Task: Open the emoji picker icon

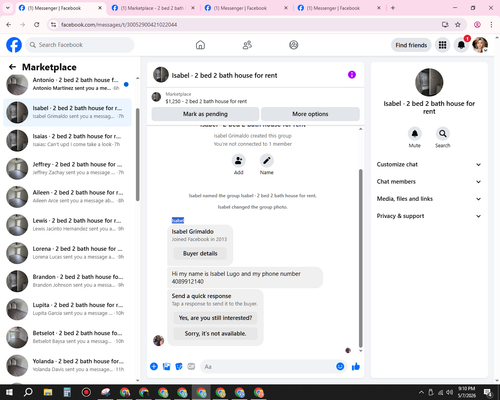Action: pos(340,367)
